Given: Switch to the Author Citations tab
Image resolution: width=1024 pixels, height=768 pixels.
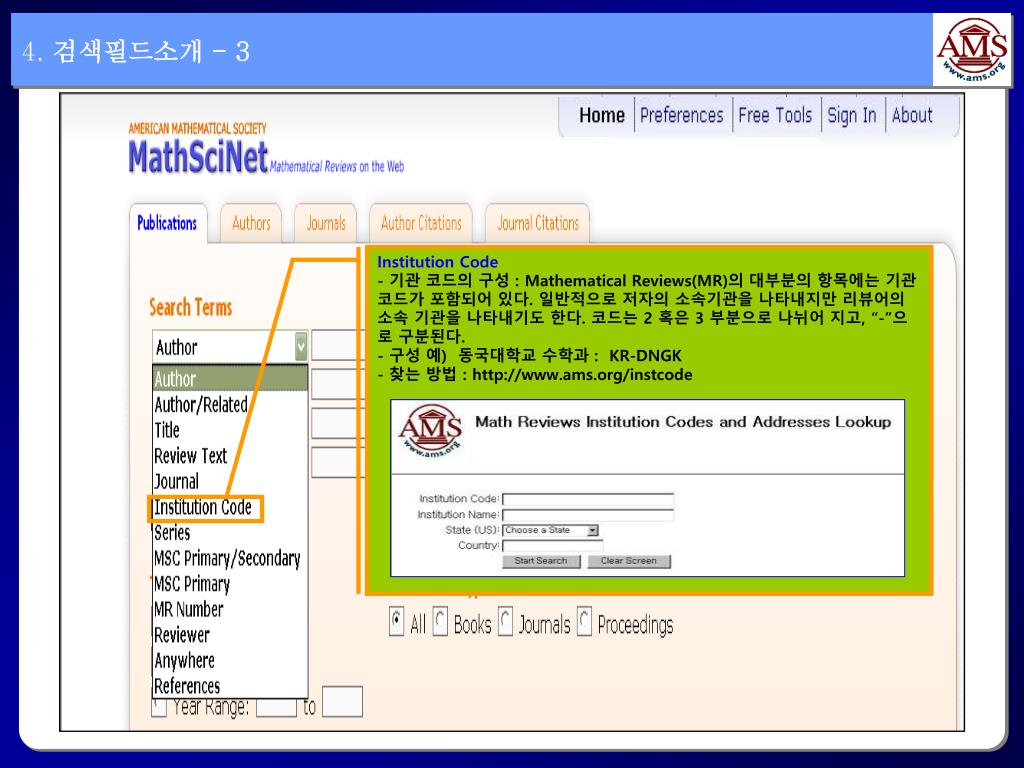Looking at the screenshot, I should 421,223.
